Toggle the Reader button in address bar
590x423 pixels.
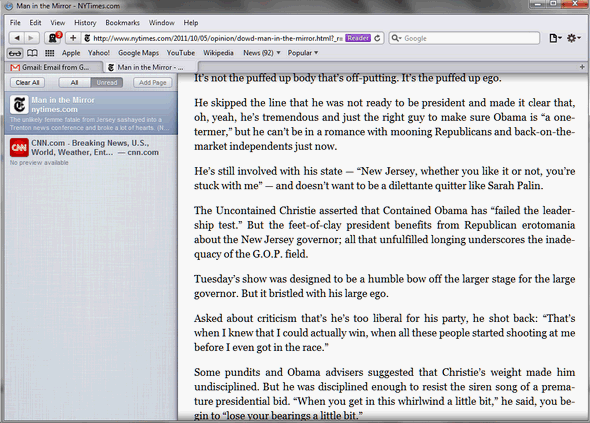tap(358, 38)
